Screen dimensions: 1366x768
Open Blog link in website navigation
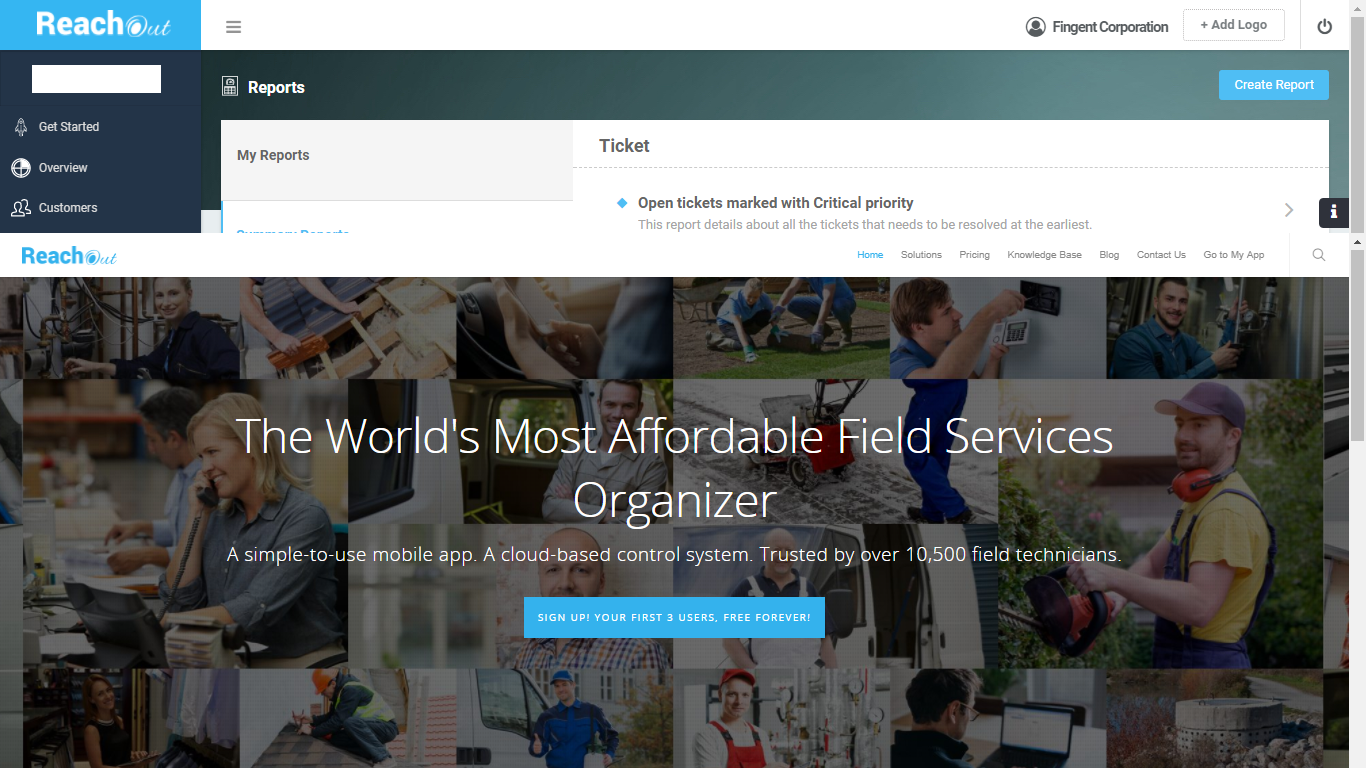click(x=1109, y=255)
